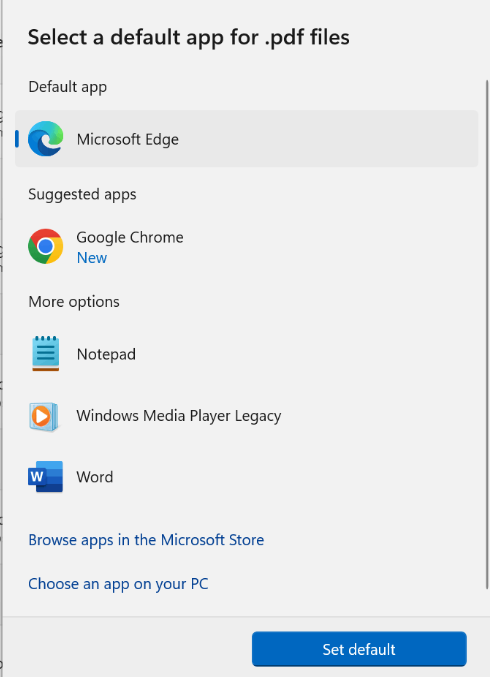
Task: Click the Notepad text label
Action: [106, 354]
